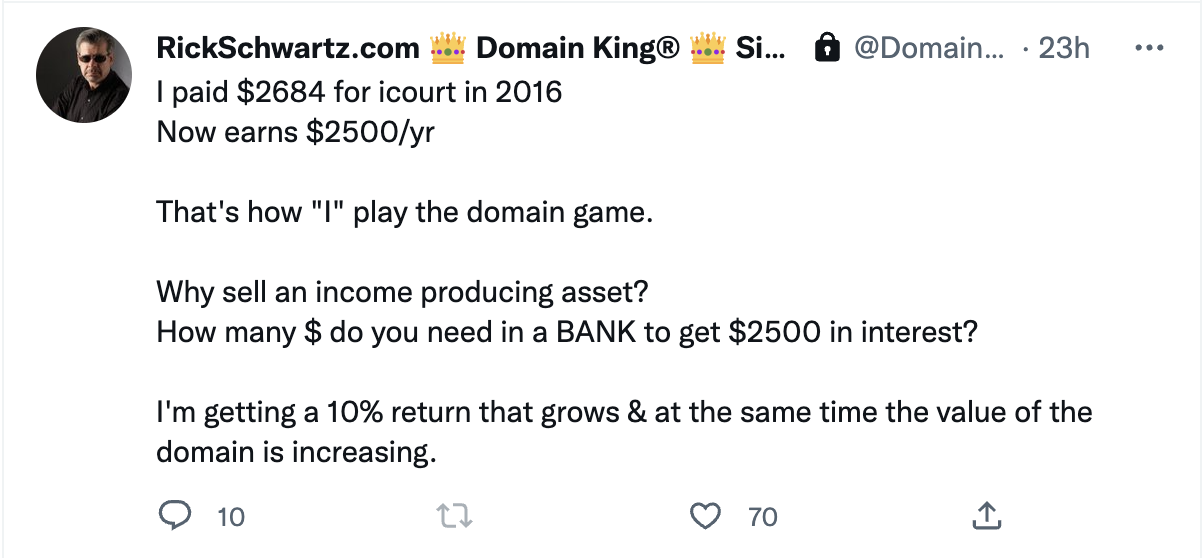Open the share menu via the share icon
The height and width of the screenshot is (558, 1204).
986,516
